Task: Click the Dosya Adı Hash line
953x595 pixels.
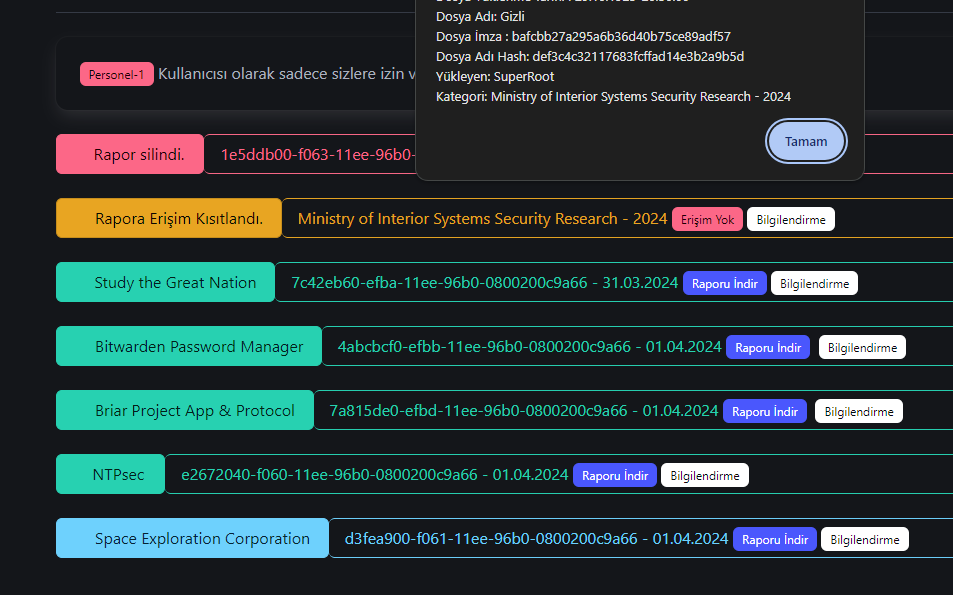Action: point(590,57)
